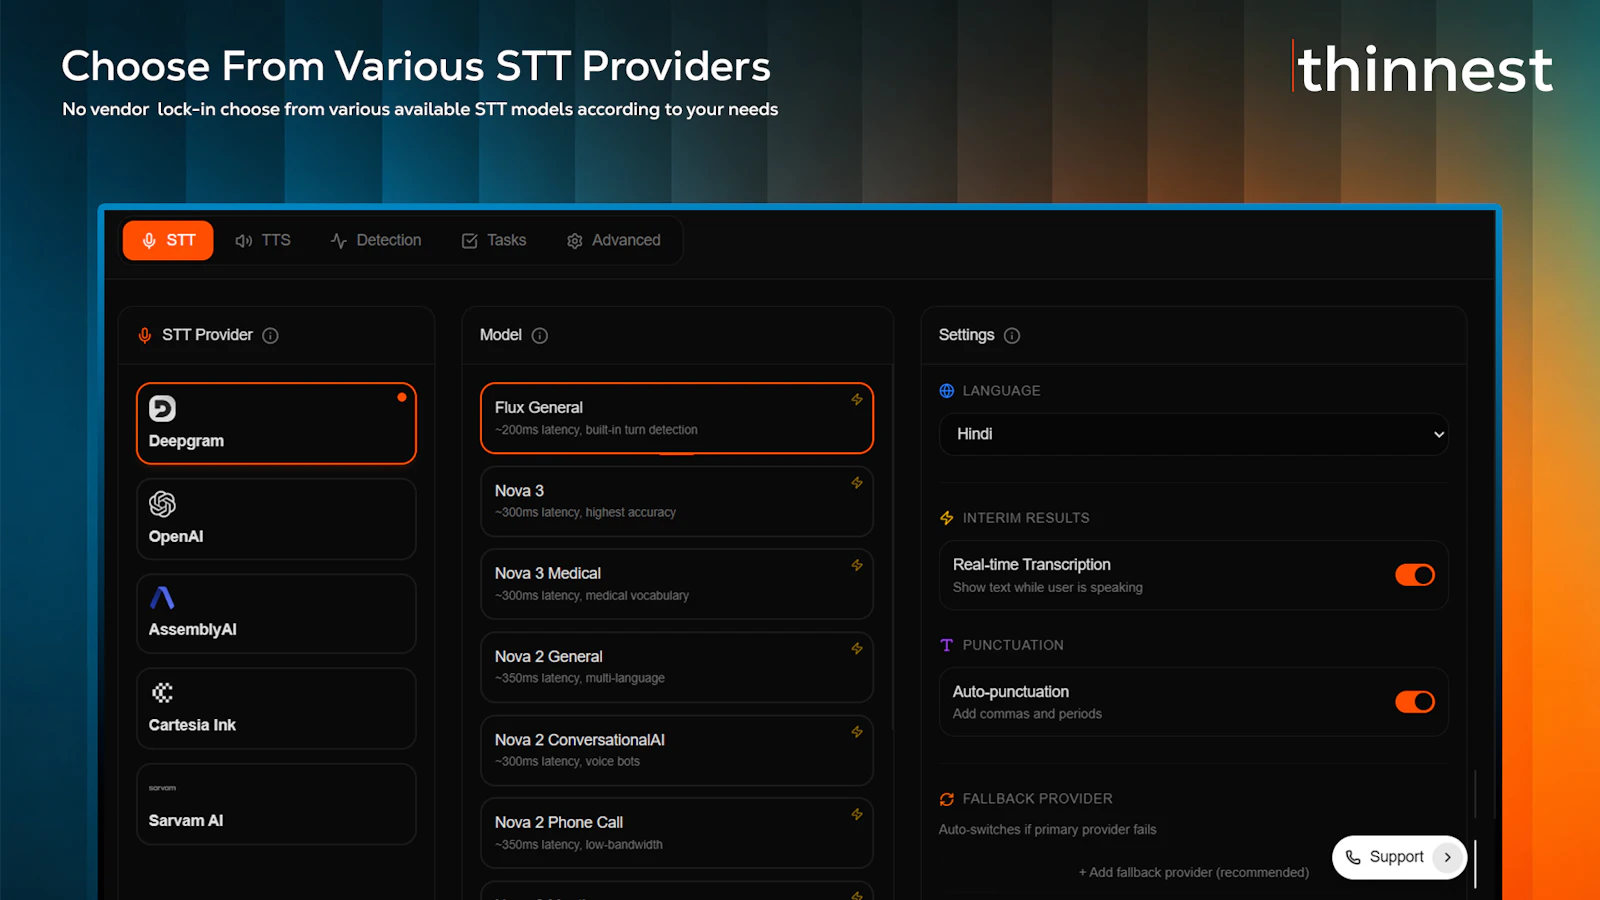Click the AssemblyAI logo icon

point(162,598)
